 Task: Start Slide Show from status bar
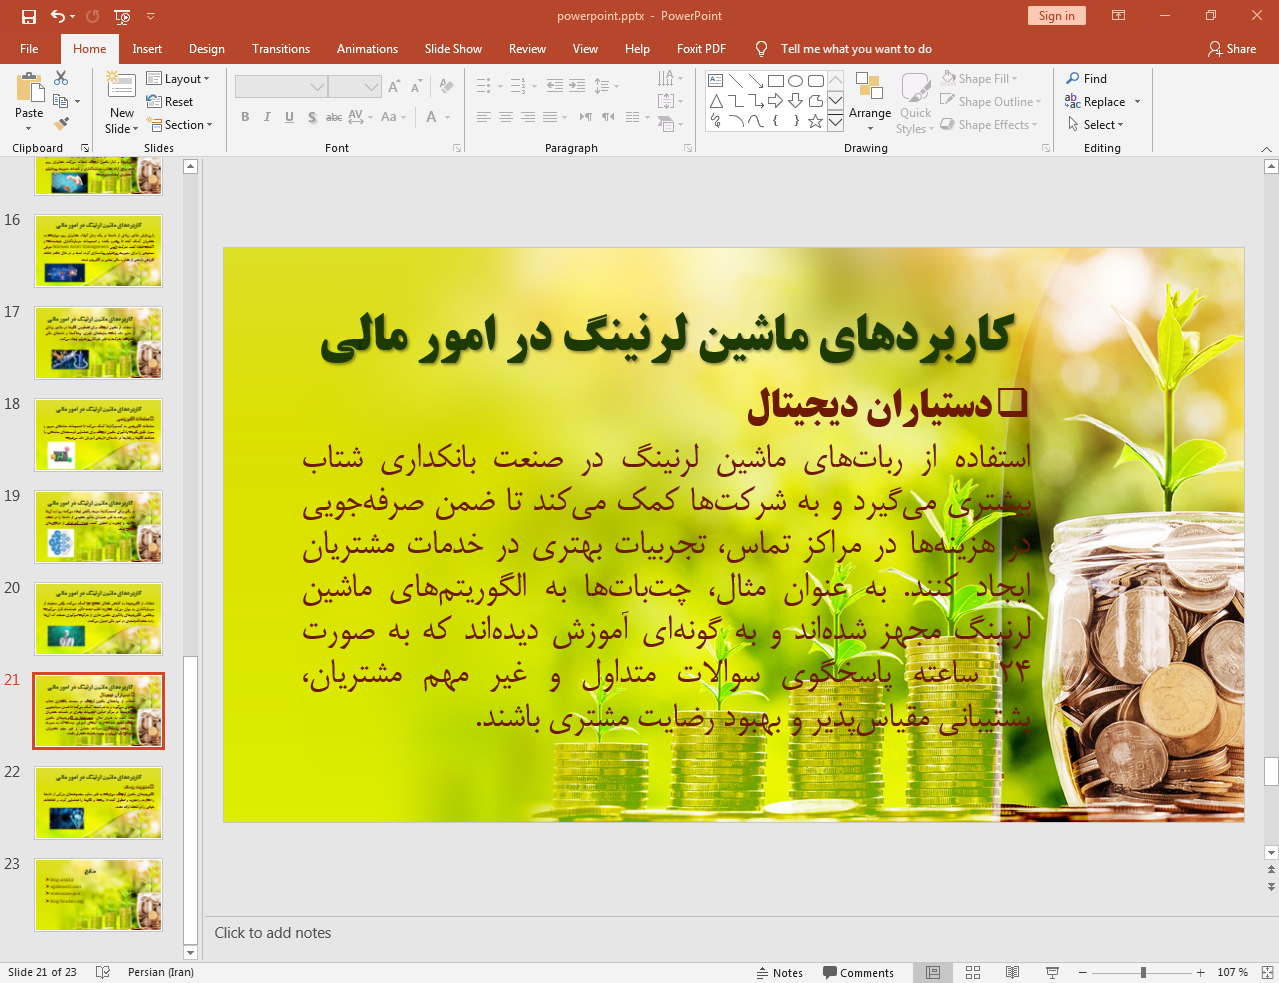coord(1052,973)
